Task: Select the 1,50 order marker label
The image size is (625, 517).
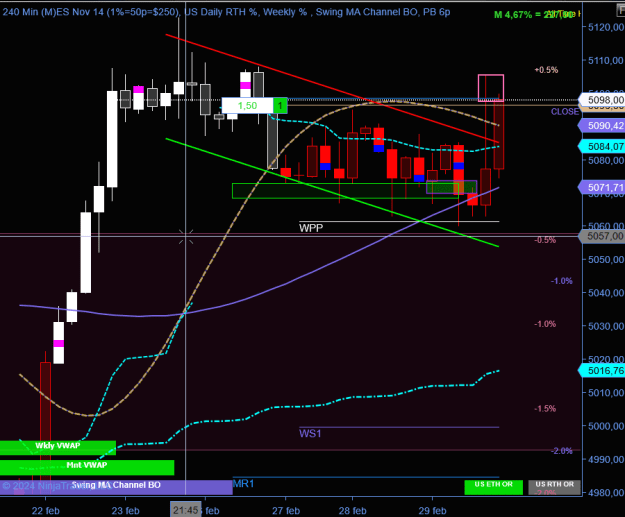Action: [248, 106]
